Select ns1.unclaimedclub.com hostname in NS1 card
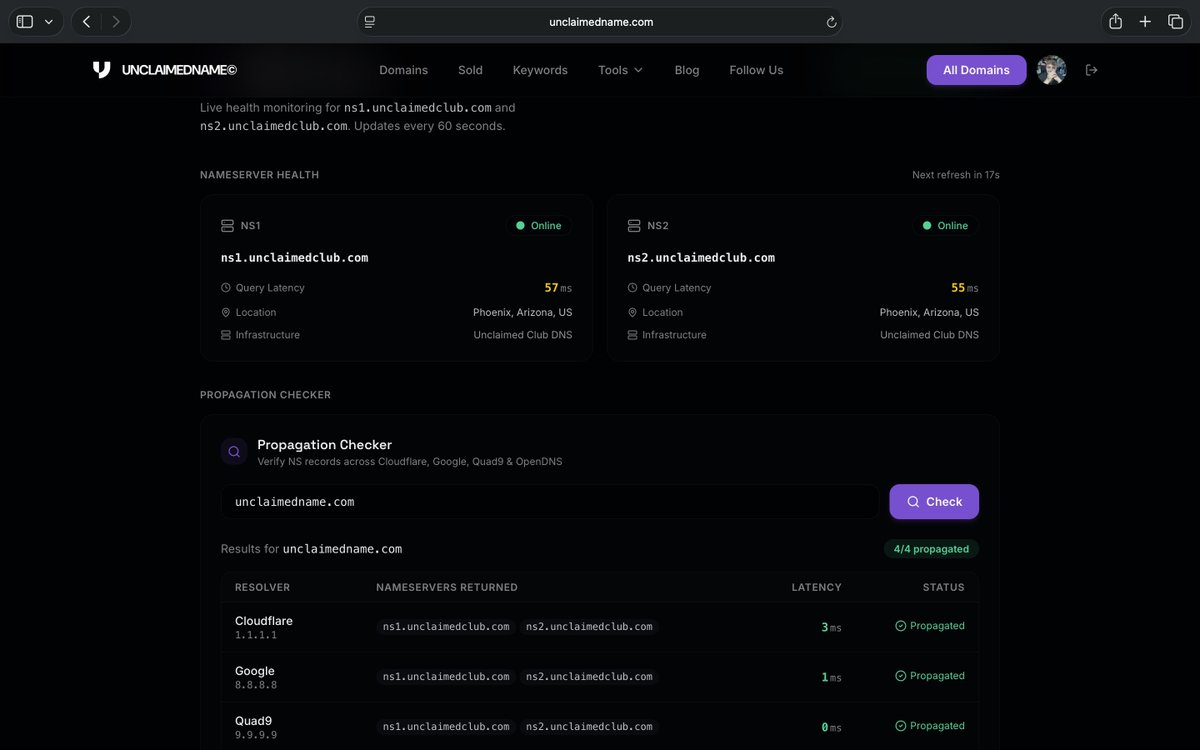The width and height of the screenshot is (1200, 750). 294,258
